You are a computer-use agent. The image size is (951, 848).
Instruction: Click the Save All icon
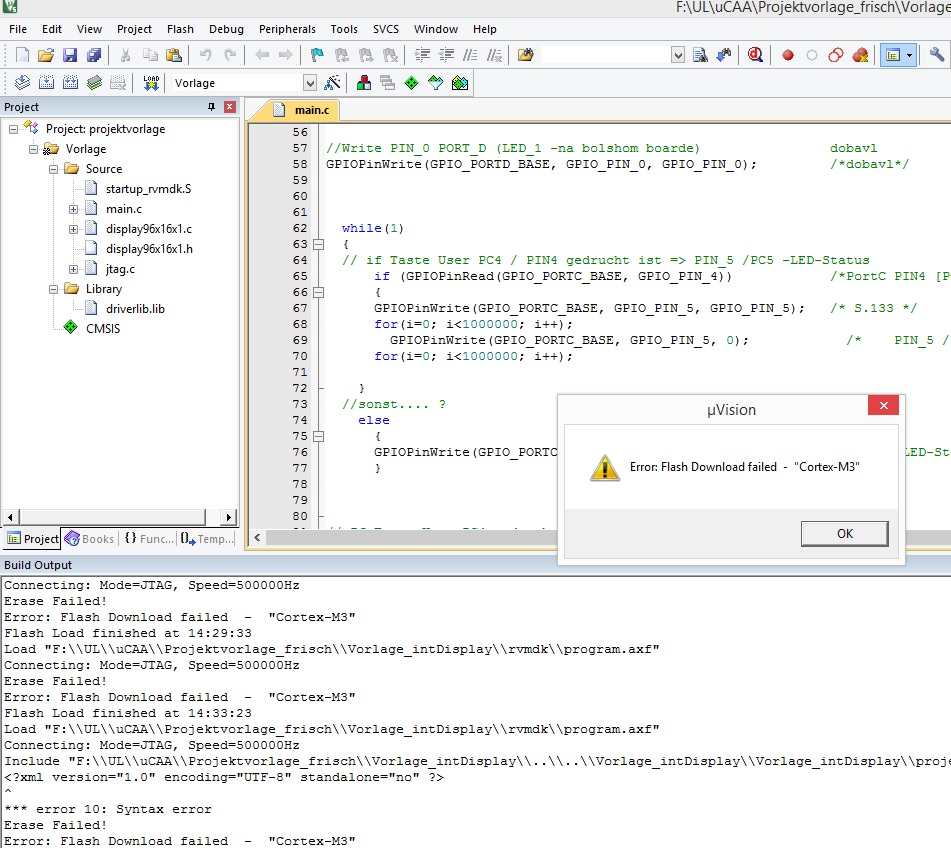click(93, 55)
